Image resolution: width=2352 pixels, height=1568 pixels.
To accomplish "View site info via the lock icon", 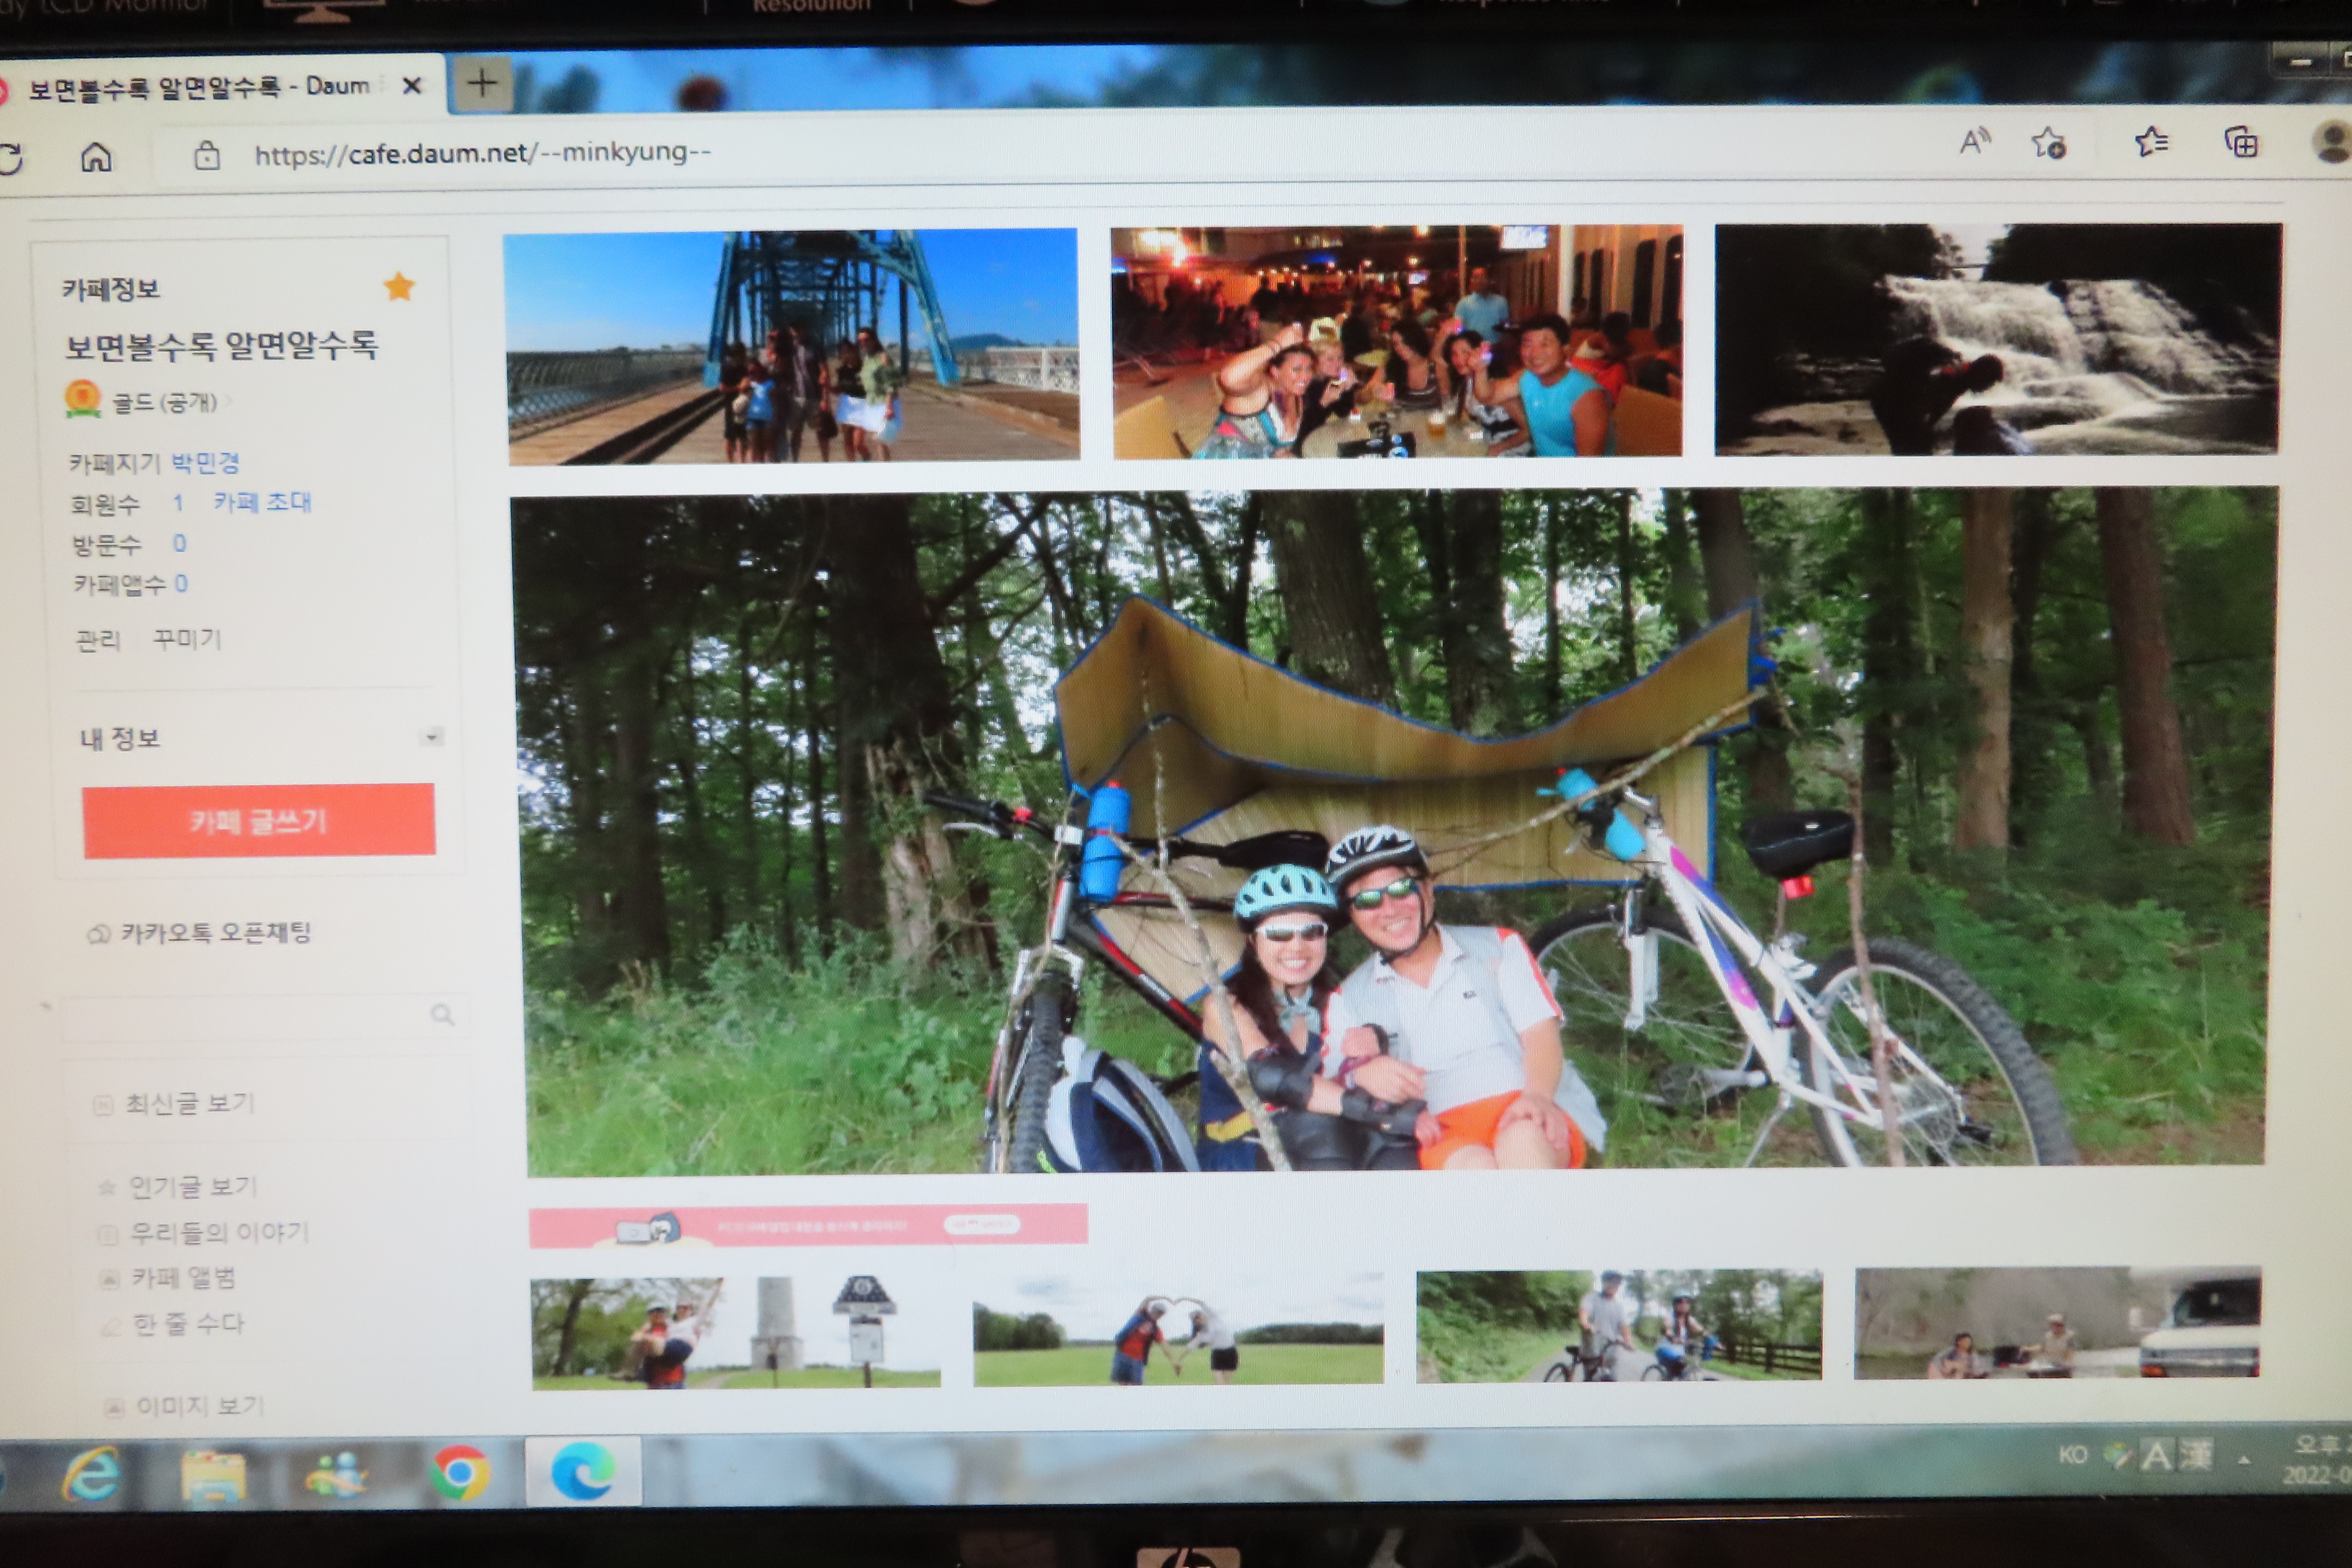I will click(207, 155).
